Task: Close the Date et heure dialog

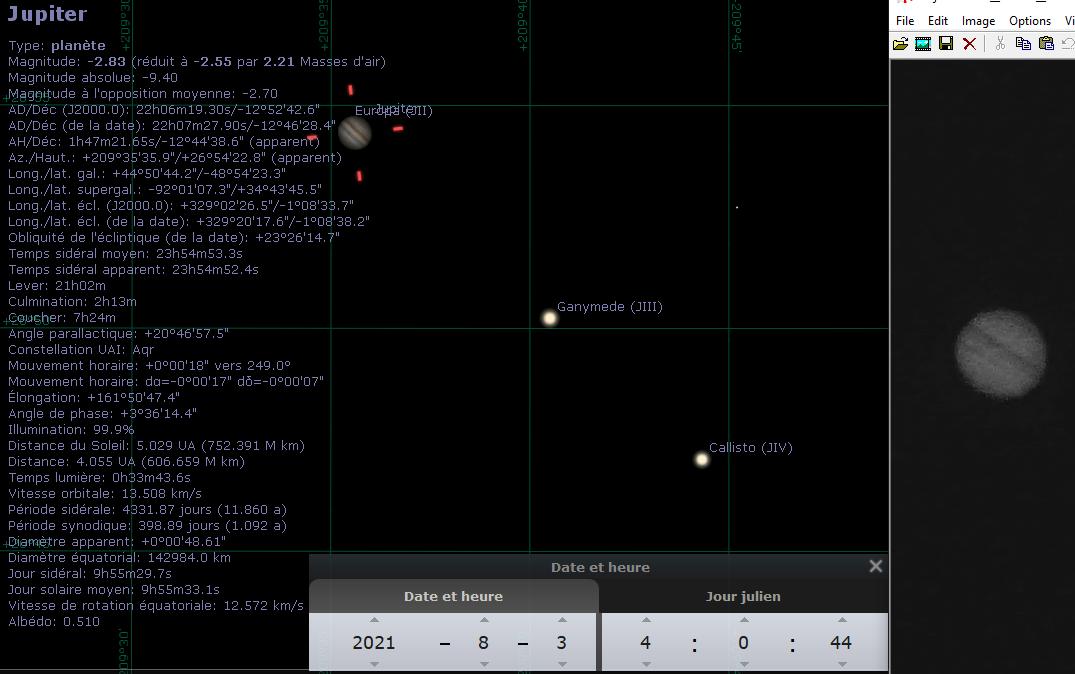Action: click(x=875, y=566)
